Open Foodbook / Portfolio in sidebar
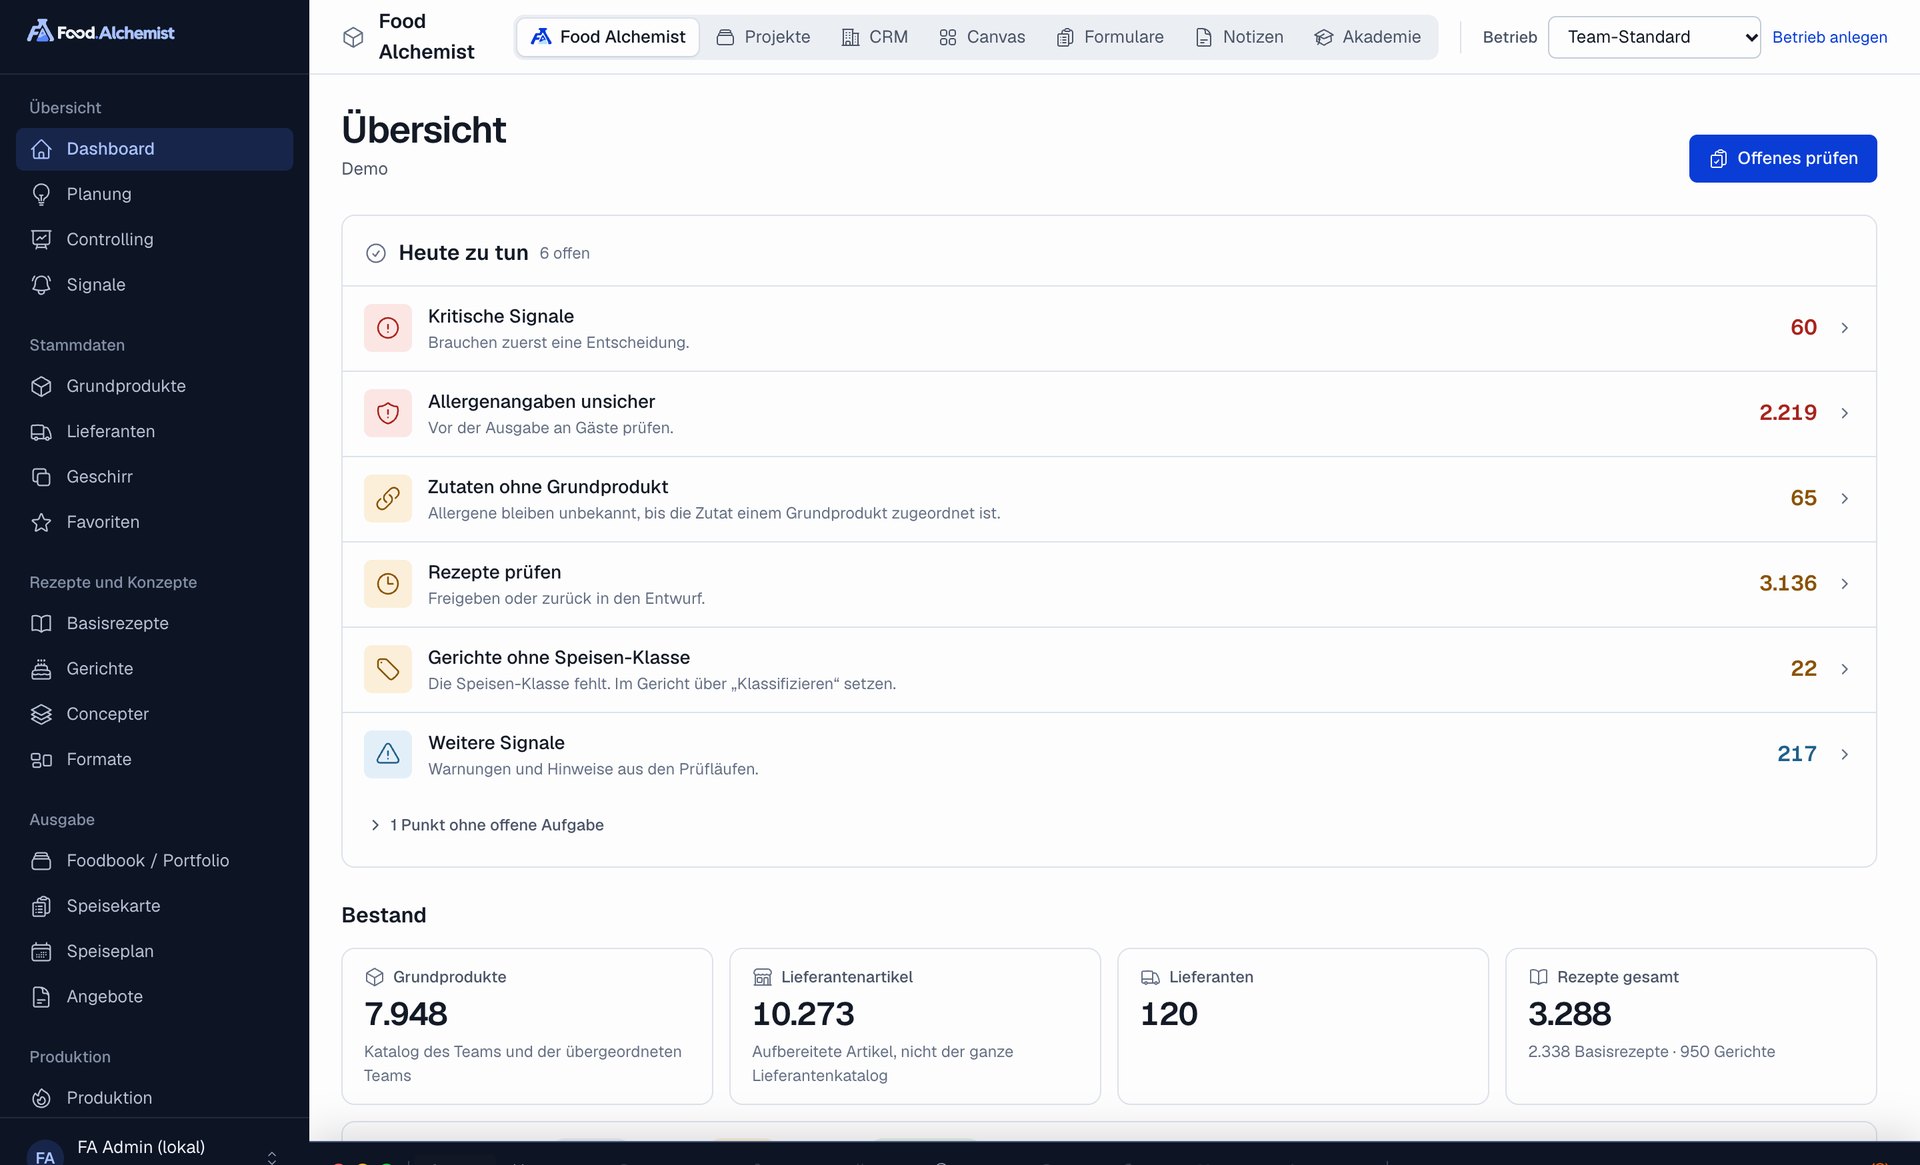This screenshot has width=1920, height=1165. (154, 861)
